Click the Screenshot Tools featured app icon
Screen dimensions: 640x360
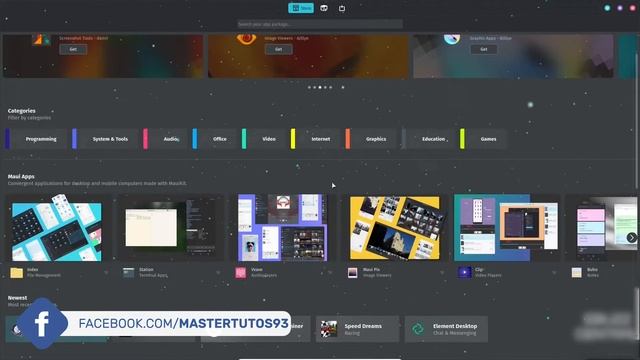[41, 40]
